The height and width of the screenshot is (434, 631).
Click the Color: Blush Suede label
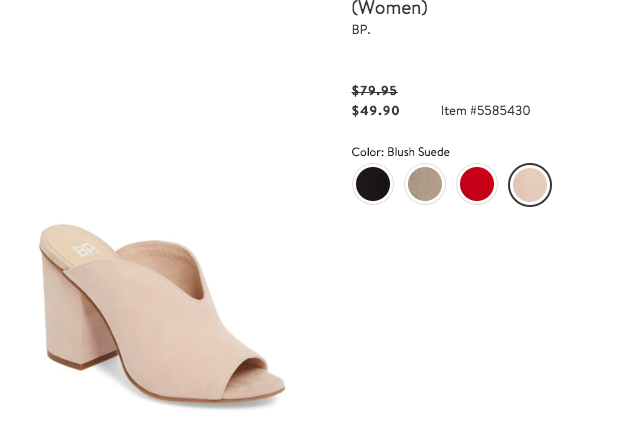coord(400,152)
